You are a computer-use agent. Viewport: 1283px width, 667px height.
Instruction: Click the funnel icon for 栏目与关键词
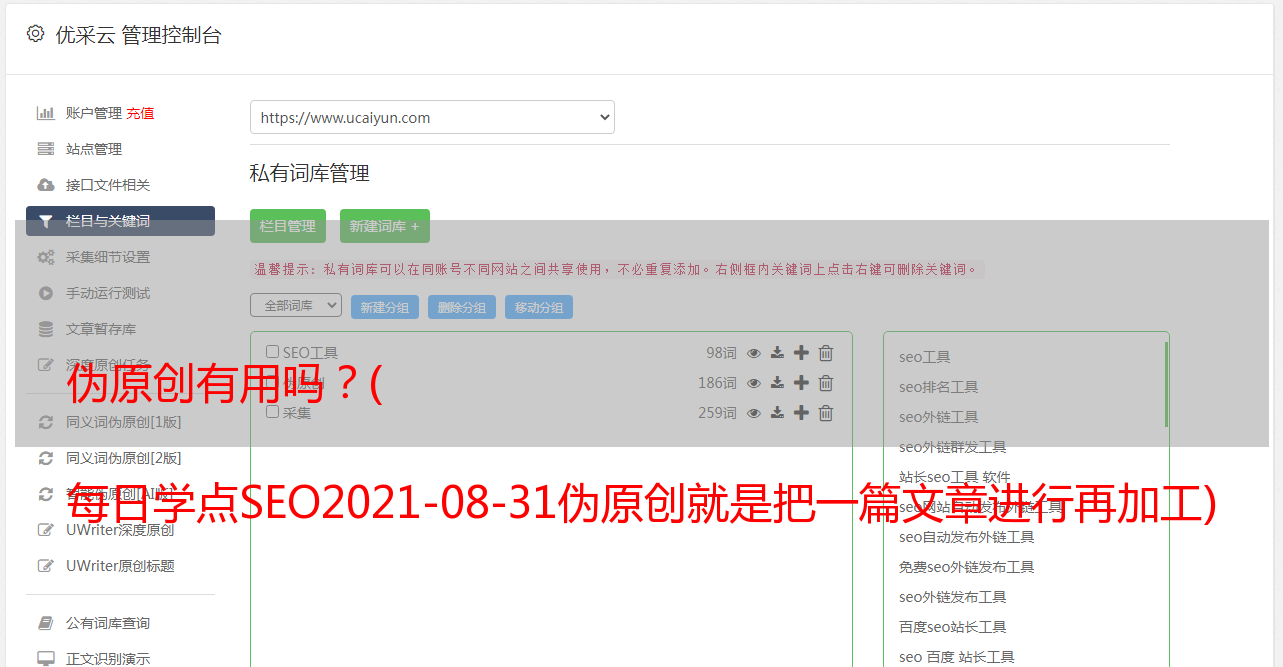pyautogui.click(x=45, y=221)
